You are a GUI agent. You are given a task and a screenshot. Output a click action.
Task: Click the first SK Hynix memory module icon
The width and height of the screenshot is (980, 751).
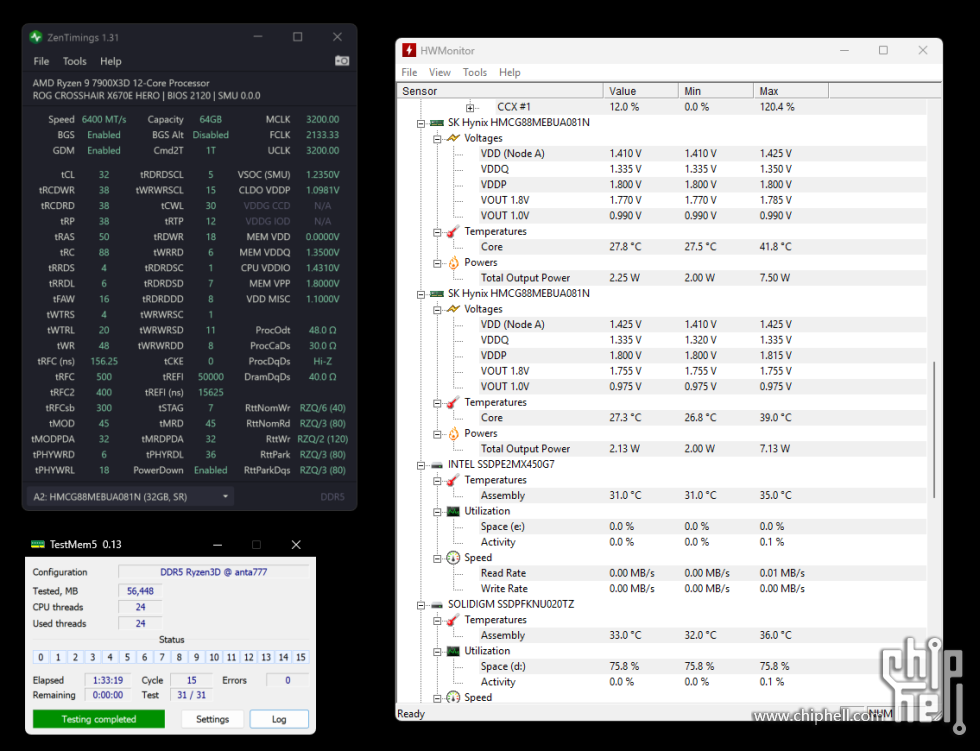tap(437, 122)
